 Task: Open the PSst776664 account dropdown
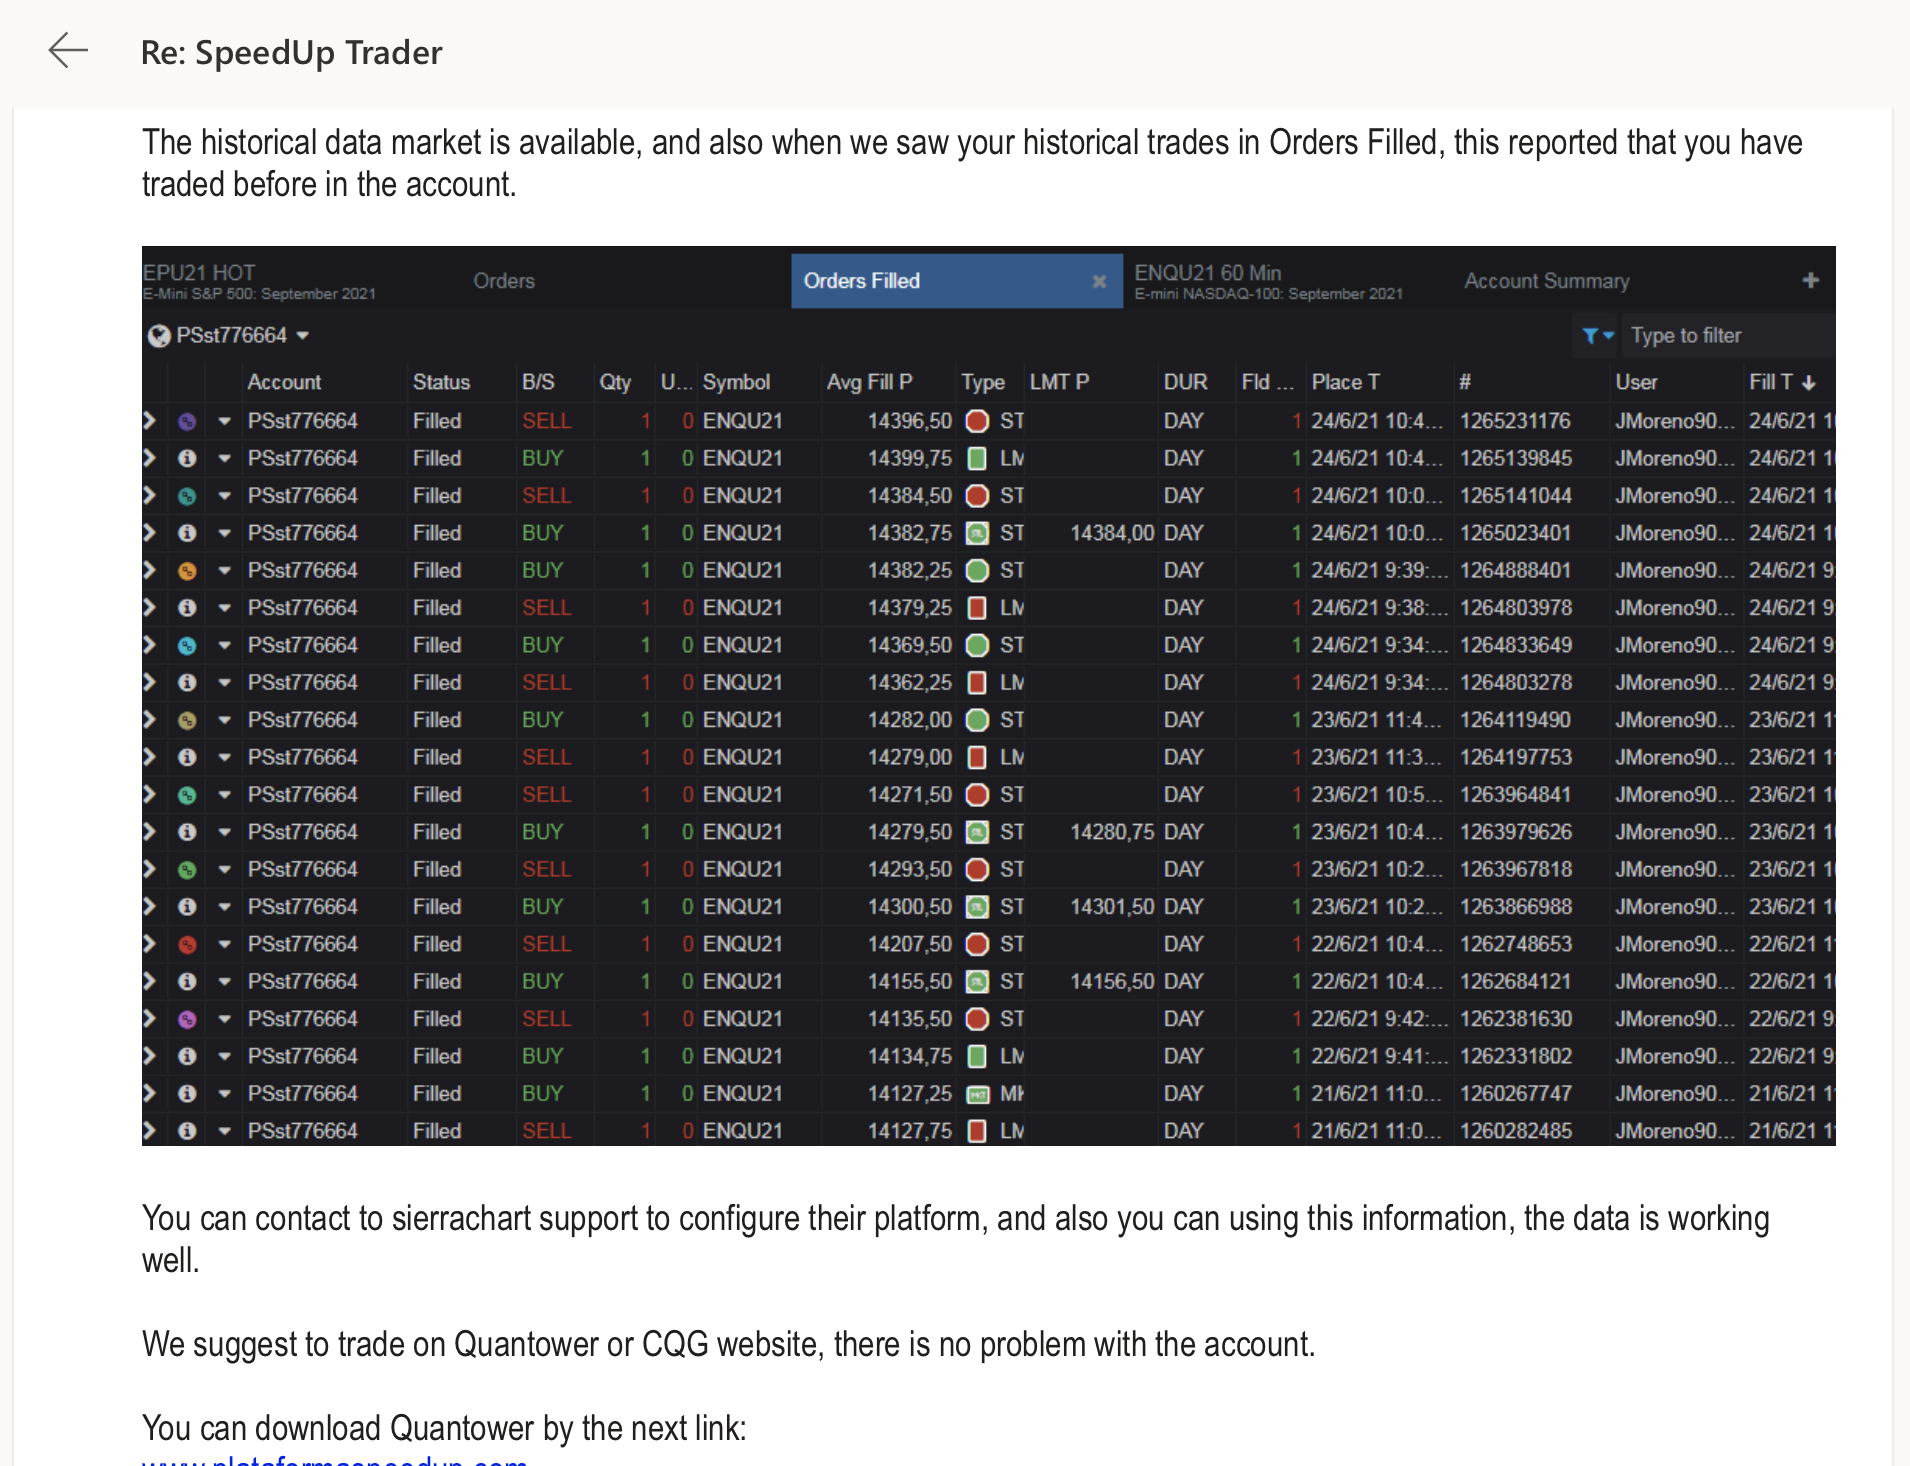coord(303,336)
